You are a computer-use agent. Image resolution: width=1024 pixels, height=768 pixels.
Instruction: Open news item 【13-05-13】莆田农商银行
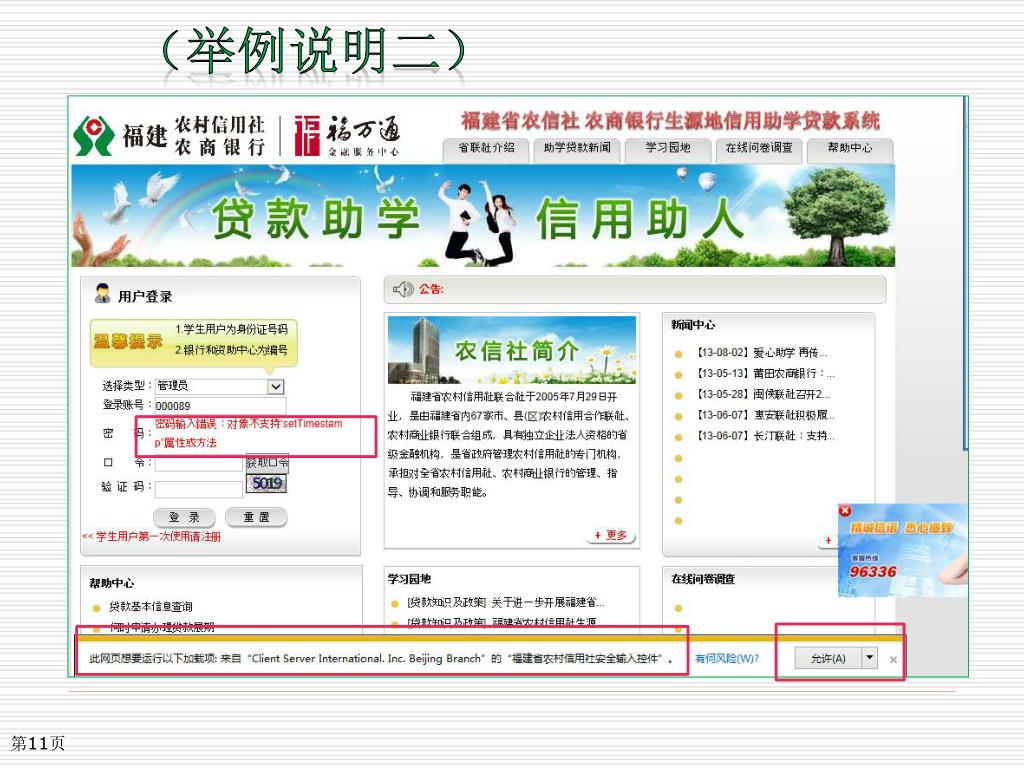[x=764, y=374]
